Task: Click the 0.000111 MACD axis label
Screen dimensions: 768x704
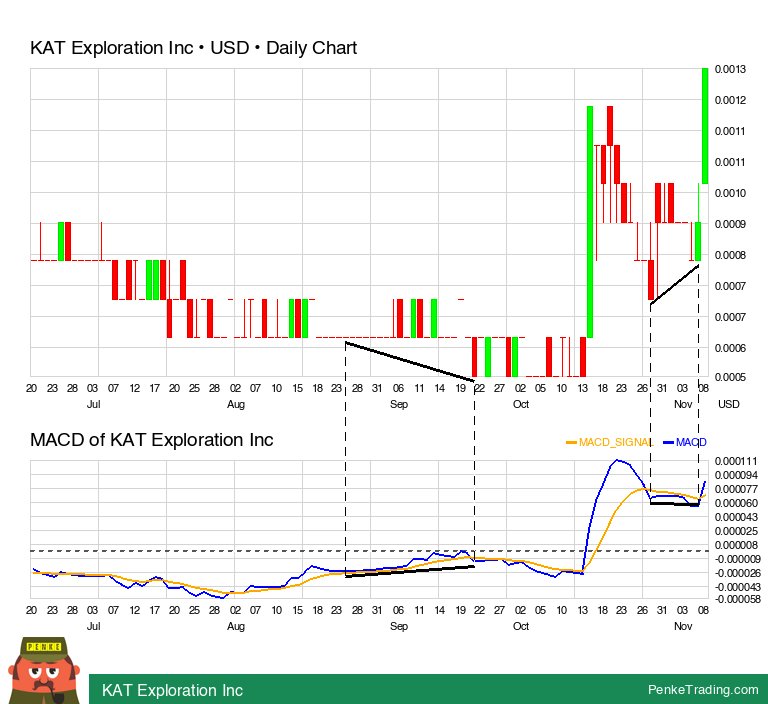Action: pyautogui.click(x=736, y=461)
